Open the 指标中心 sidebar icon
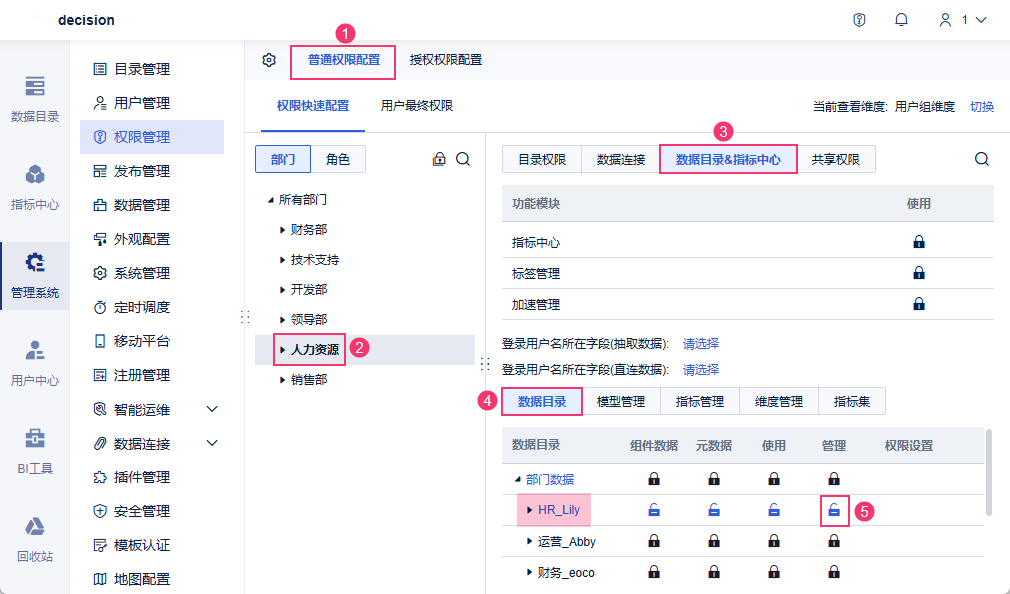1010x594 pixels. pyautogui.click(x=35, y=187)
